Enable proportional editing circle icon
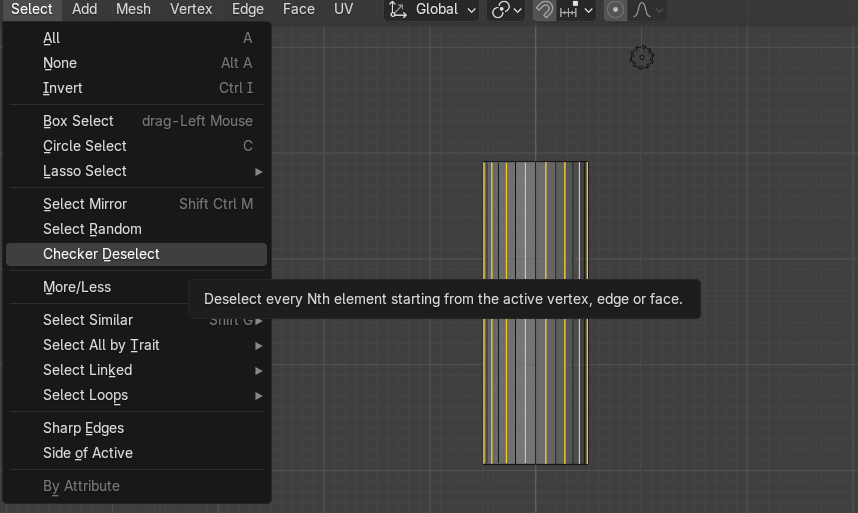This screenshot has height=513, width=858. [616, 10]
